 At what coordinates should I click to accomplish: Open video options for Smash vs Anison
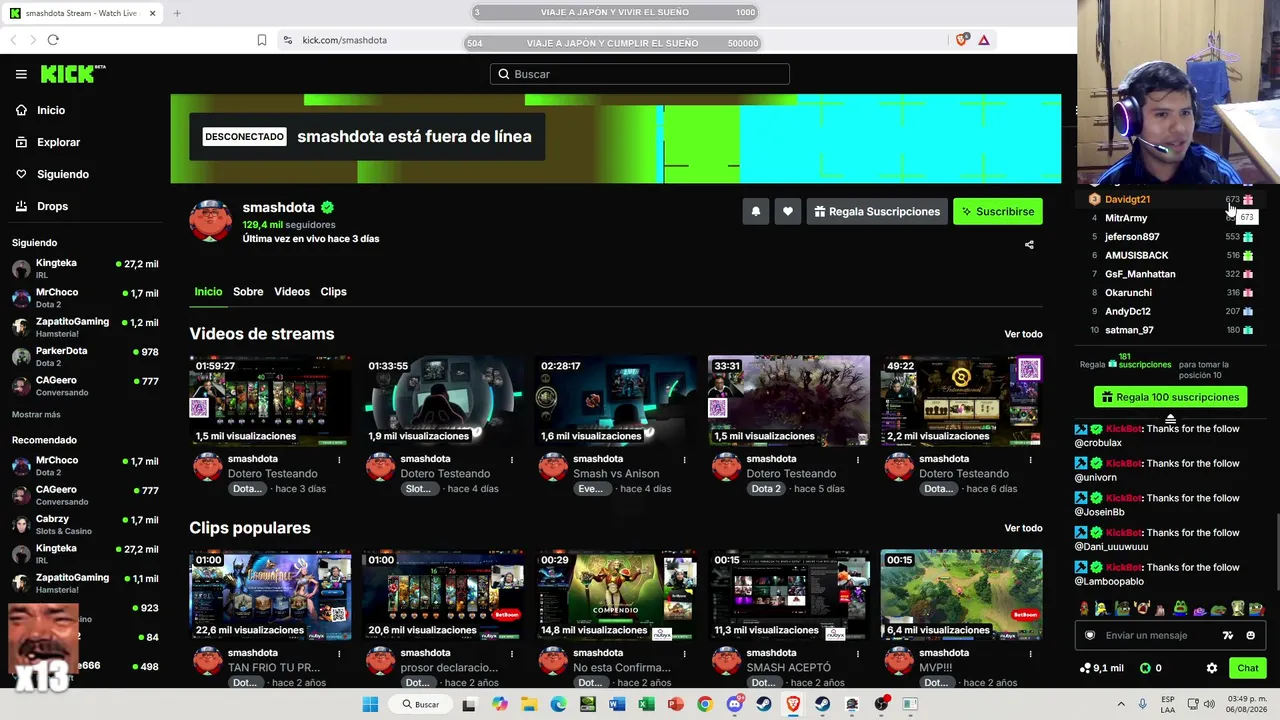click(685, 460)
